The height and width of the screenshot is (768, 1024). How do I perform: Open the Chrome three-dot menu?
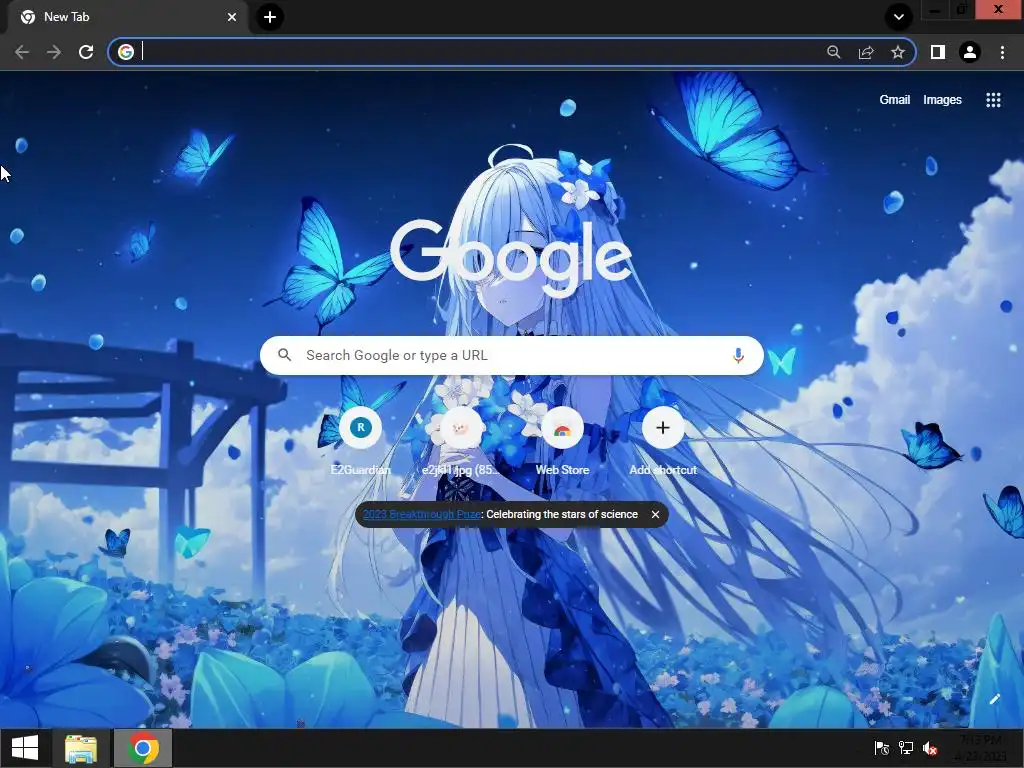coord(1002,52)
